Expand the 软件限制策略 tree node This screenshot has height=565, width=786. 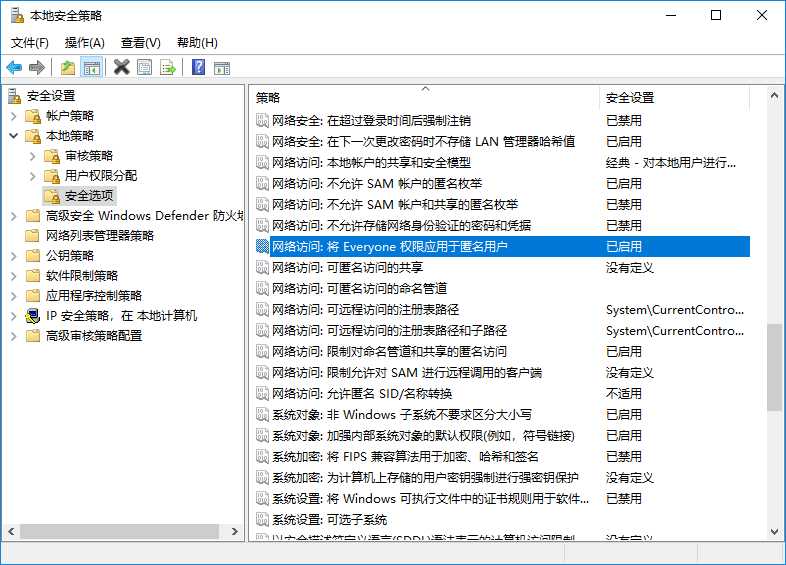tap(14, 276)
